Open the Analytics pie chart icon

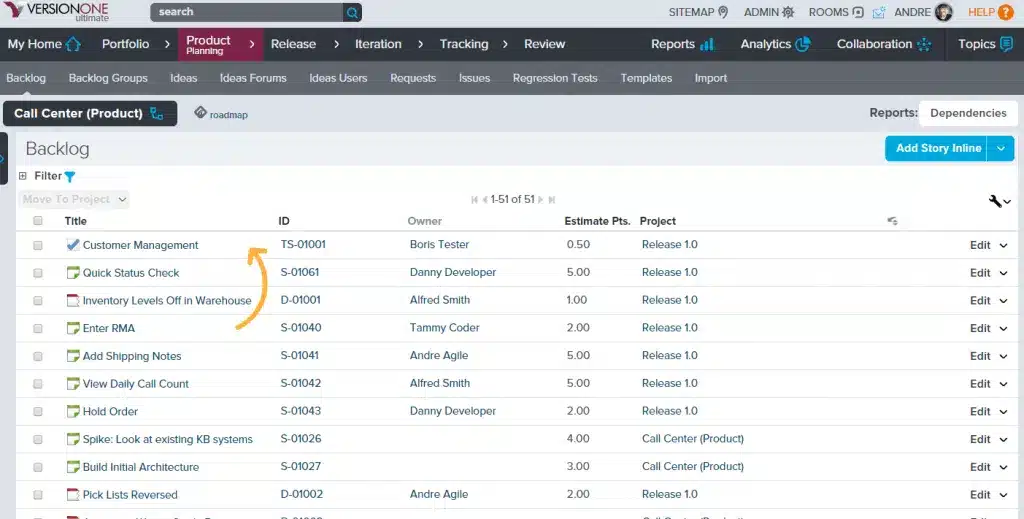coord(802,44)
